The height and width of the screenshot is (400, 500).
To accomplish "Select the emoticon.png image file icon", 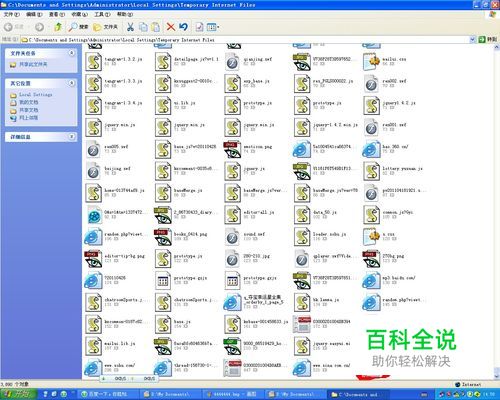I will (x=232, y=149).
